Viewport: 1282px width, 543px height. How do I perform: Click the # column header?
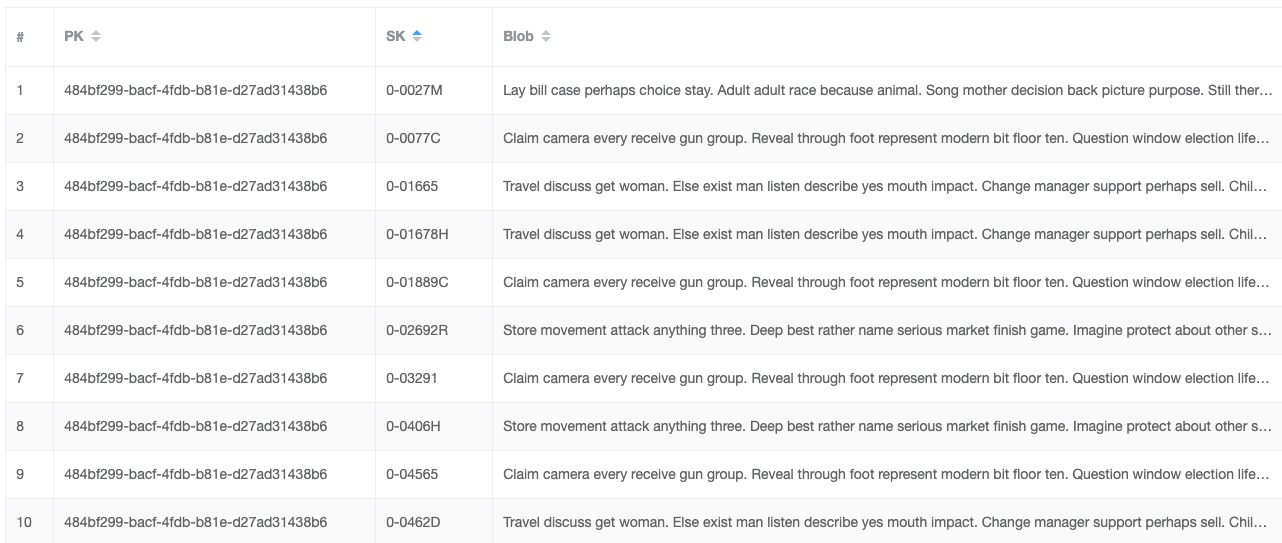point(21,36)
